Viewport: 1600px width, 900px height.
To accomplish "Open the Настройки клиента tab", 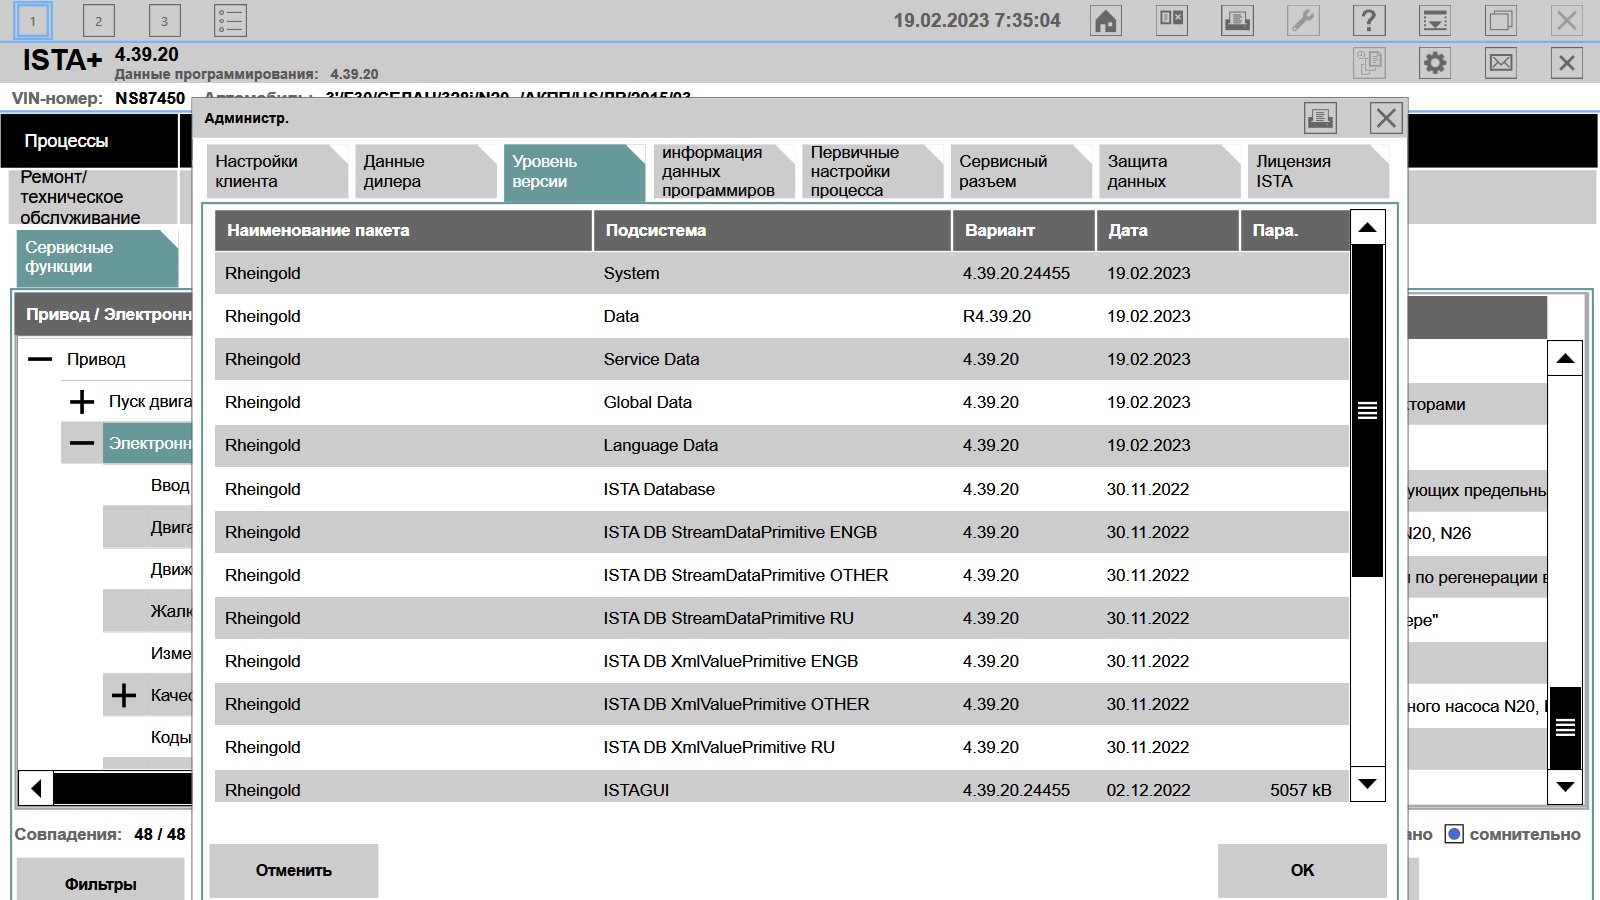I will click(278, 172).
